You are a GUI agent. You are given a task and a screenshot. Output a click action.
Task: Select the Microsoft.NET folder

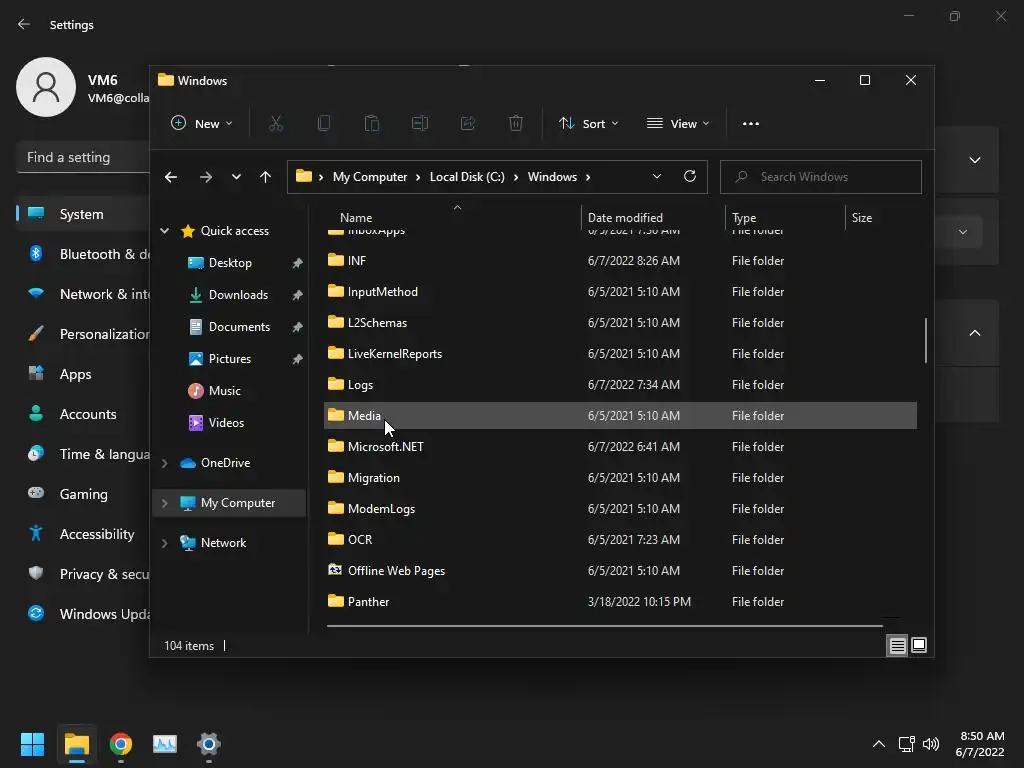click(620, 447)
